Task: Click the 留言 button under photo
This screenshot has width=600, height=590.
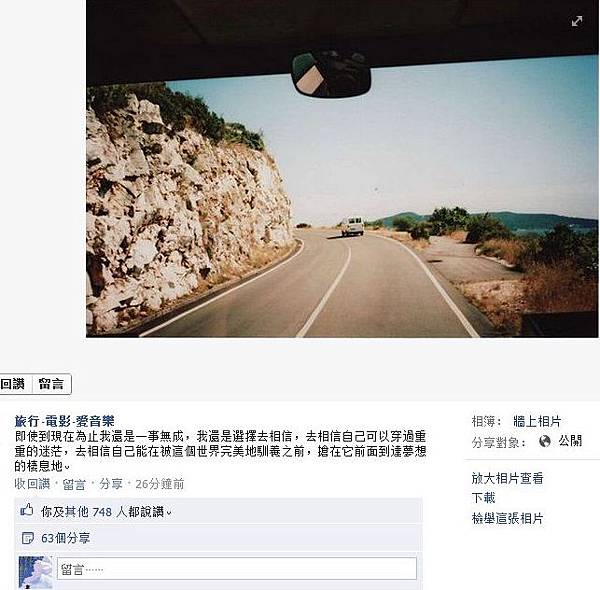Action: pyautogui.click(x=51, y=384)
